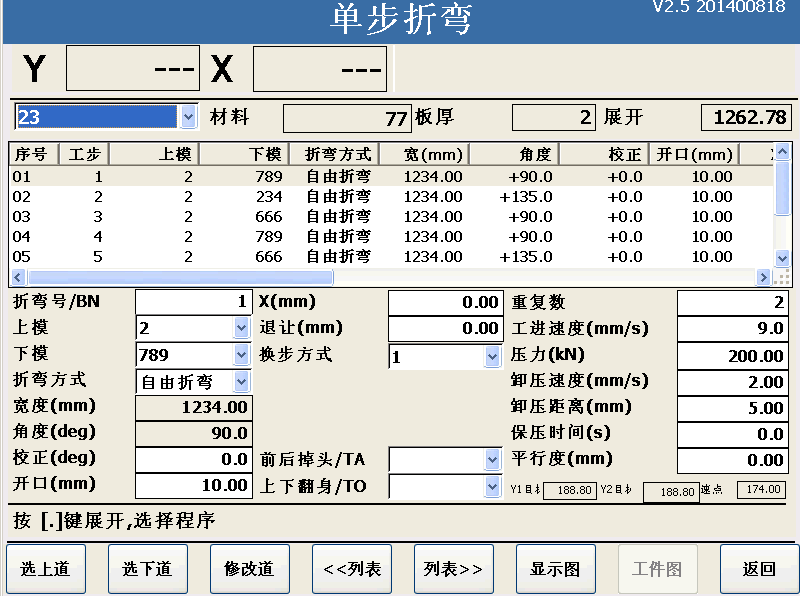Click the 速点 field showing 174.00

(761, 489)
